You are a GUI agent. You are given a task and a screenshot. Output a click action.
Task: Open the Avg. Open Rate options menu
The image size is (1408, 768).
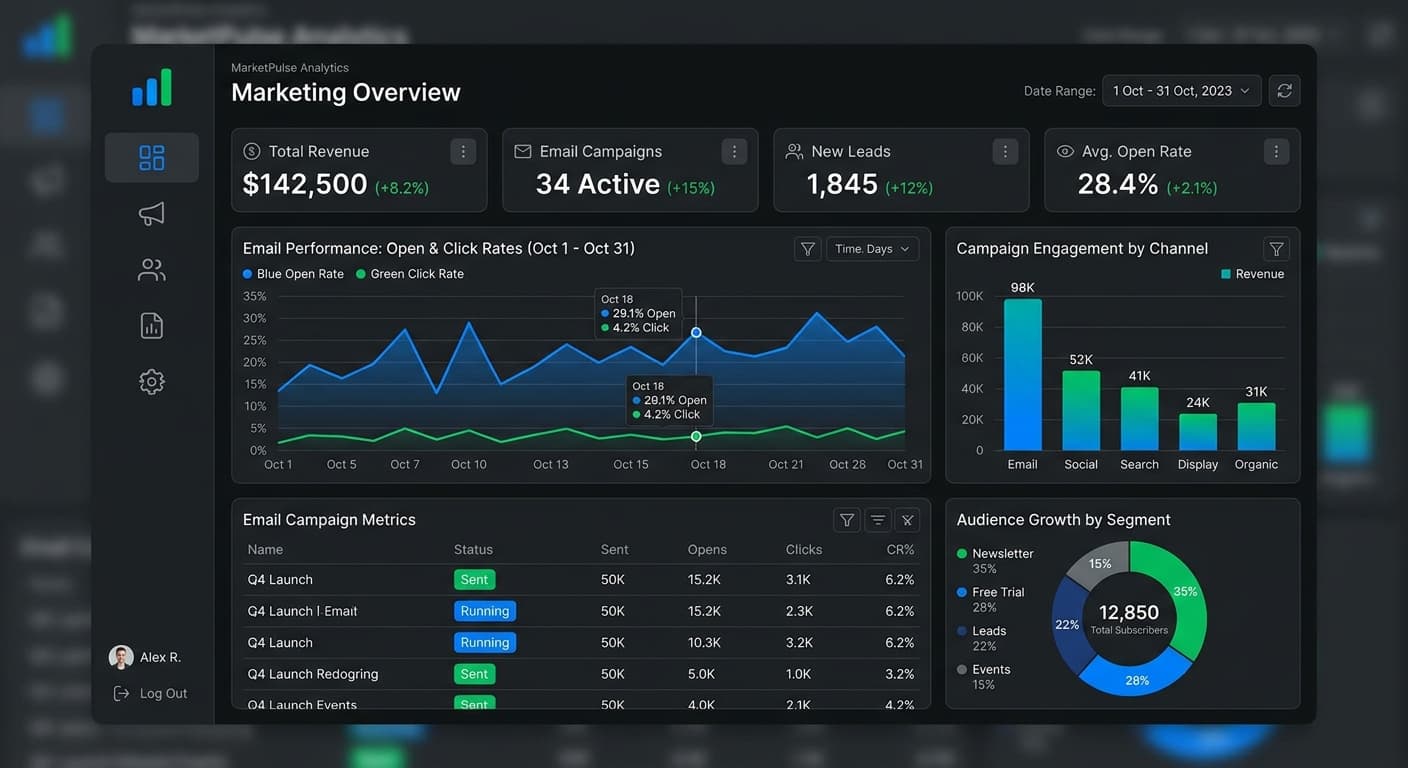click(x=1276, y=150)
